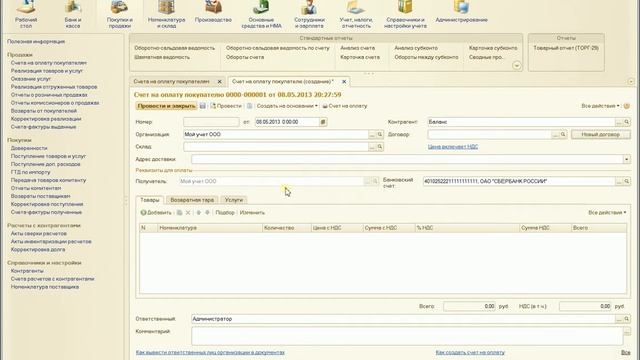Click the move row up arrow icon

click(199, 213)
